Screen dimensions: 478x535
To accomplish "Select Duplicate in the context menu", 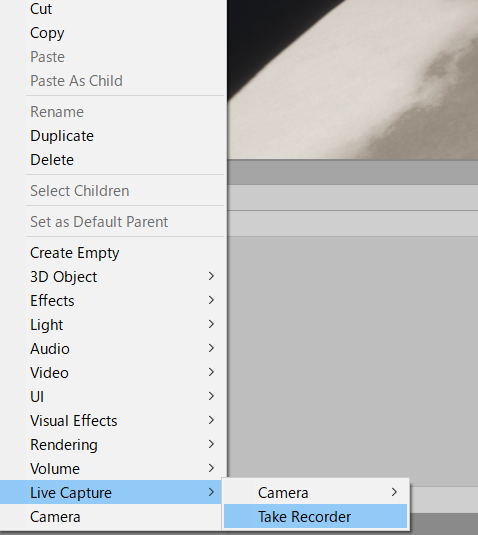I will coord(113,136).
